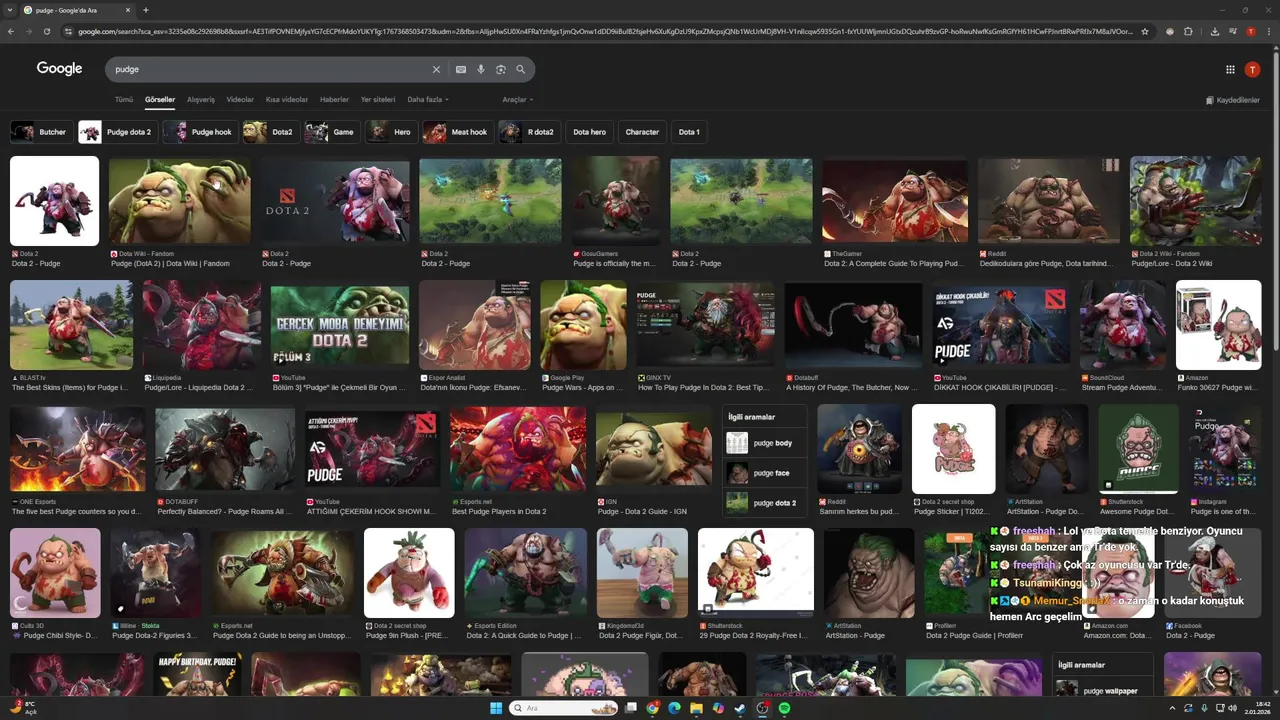The width and height of the screenshot is (1280, 720).
Task: Open the Best Pudge Players Esports.net image
Action: 517,449
